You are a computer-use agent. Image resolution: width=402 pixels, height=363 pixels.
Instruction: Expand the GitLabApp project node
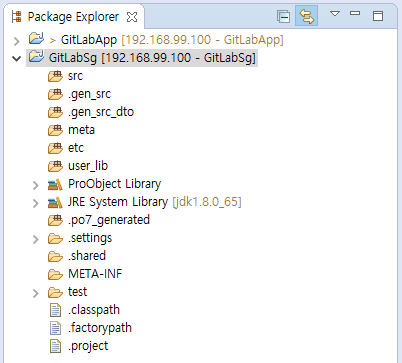point(16,41)
